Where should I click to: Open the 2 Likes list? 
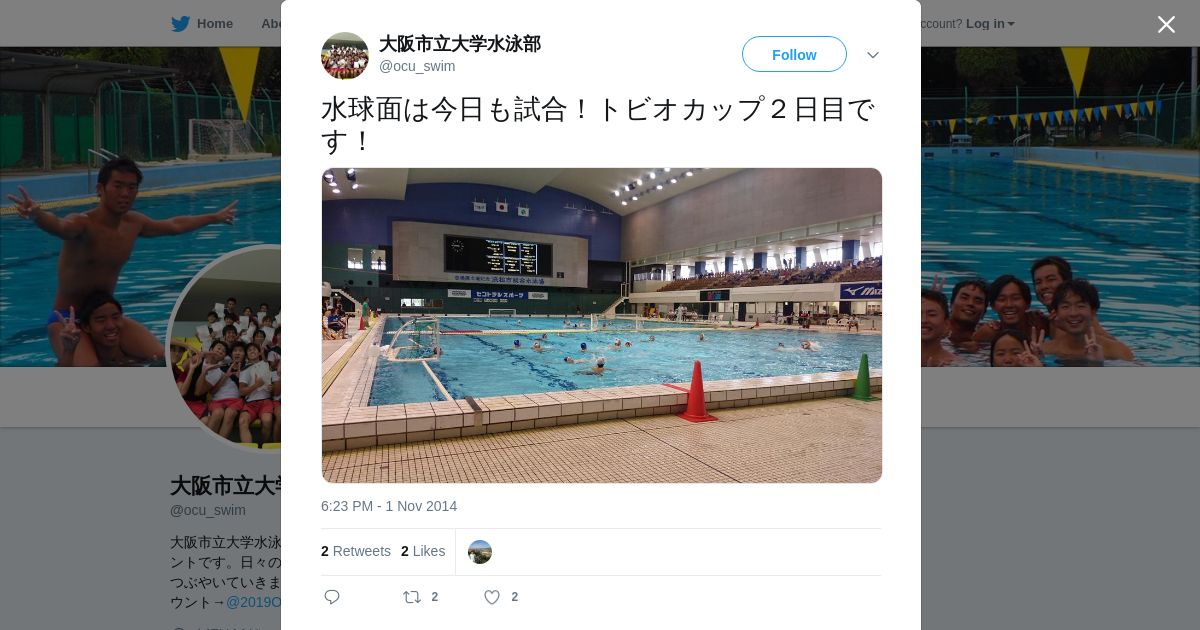pos(423,551)
